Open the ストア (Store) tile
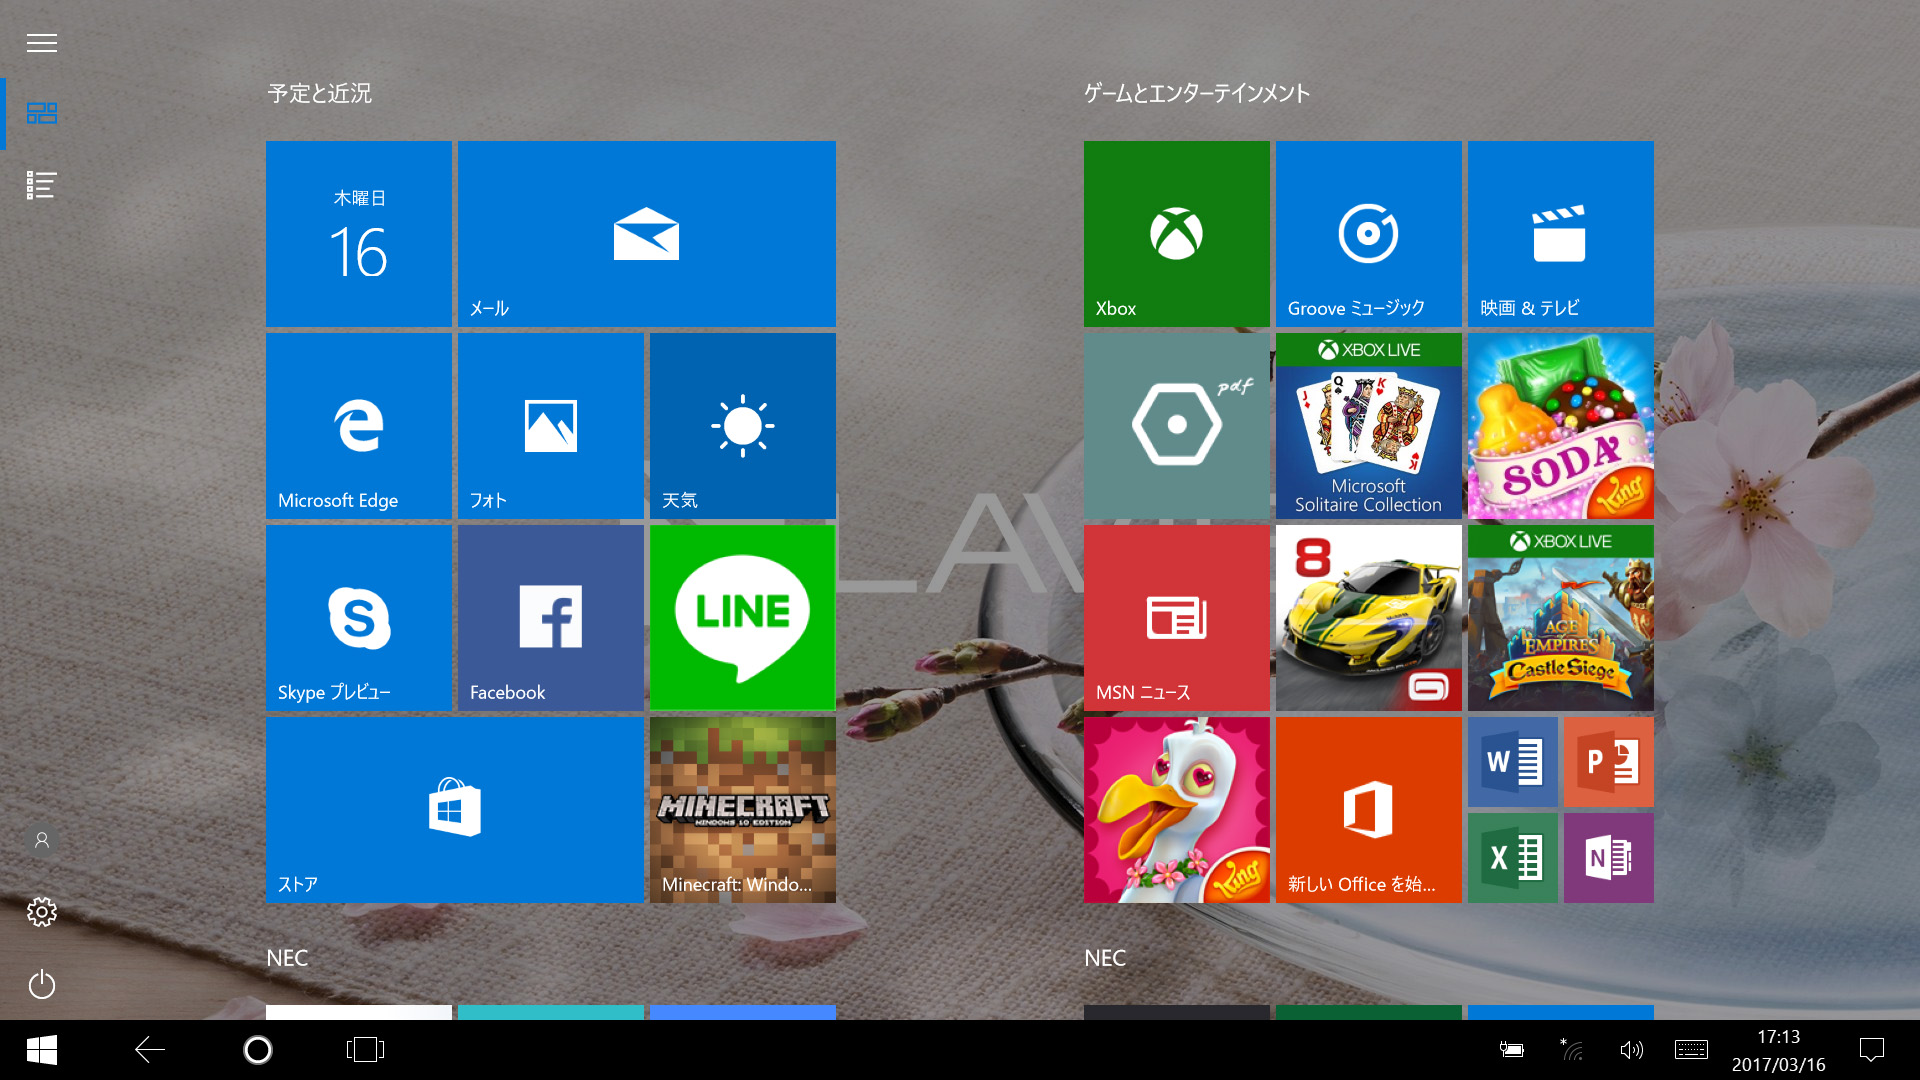This screenshot has width=1920, height=1080. pyautogui.click(x=454, y=809)
